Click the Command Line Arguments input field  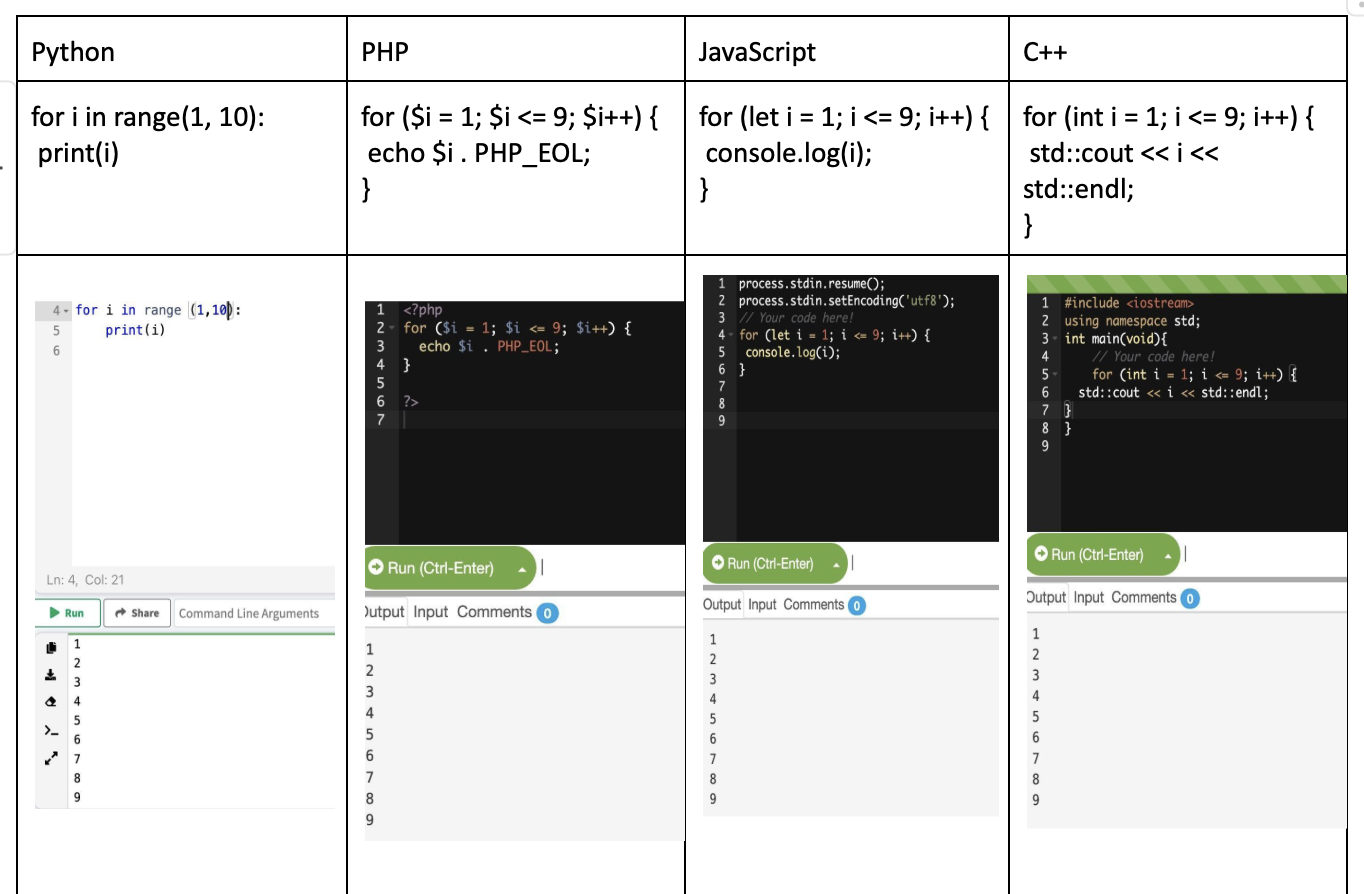(254, 613)
